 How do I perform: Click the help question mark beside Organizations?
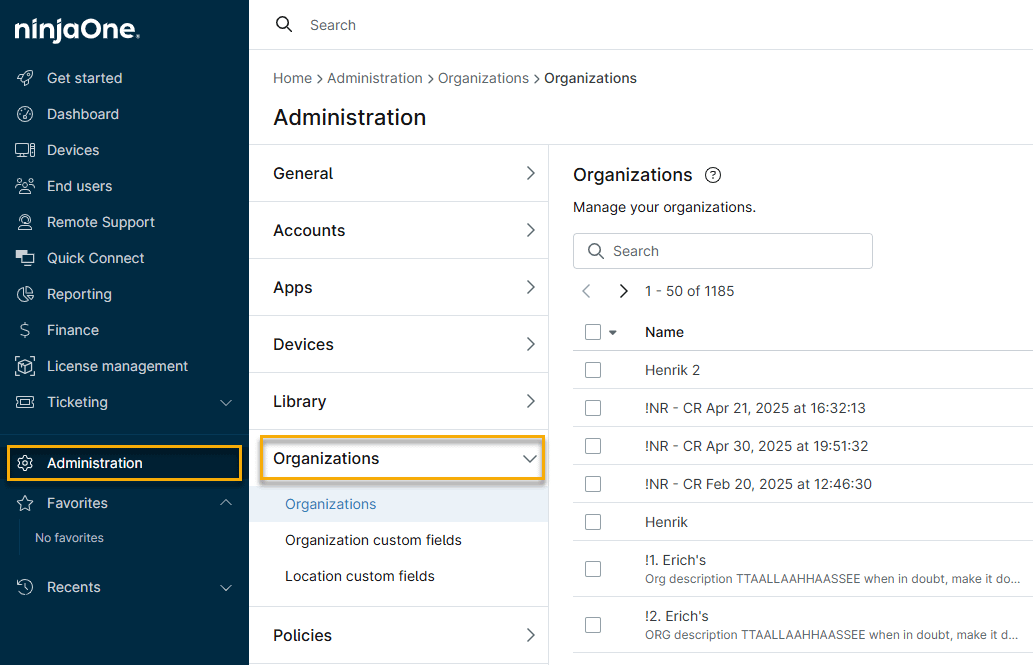point(713,175)
